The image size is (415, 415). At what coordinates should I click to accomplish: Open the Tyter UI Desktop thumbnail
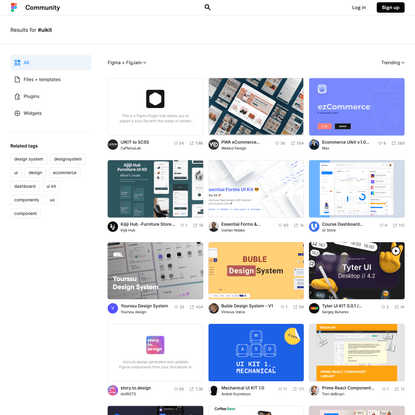(357, 271)
